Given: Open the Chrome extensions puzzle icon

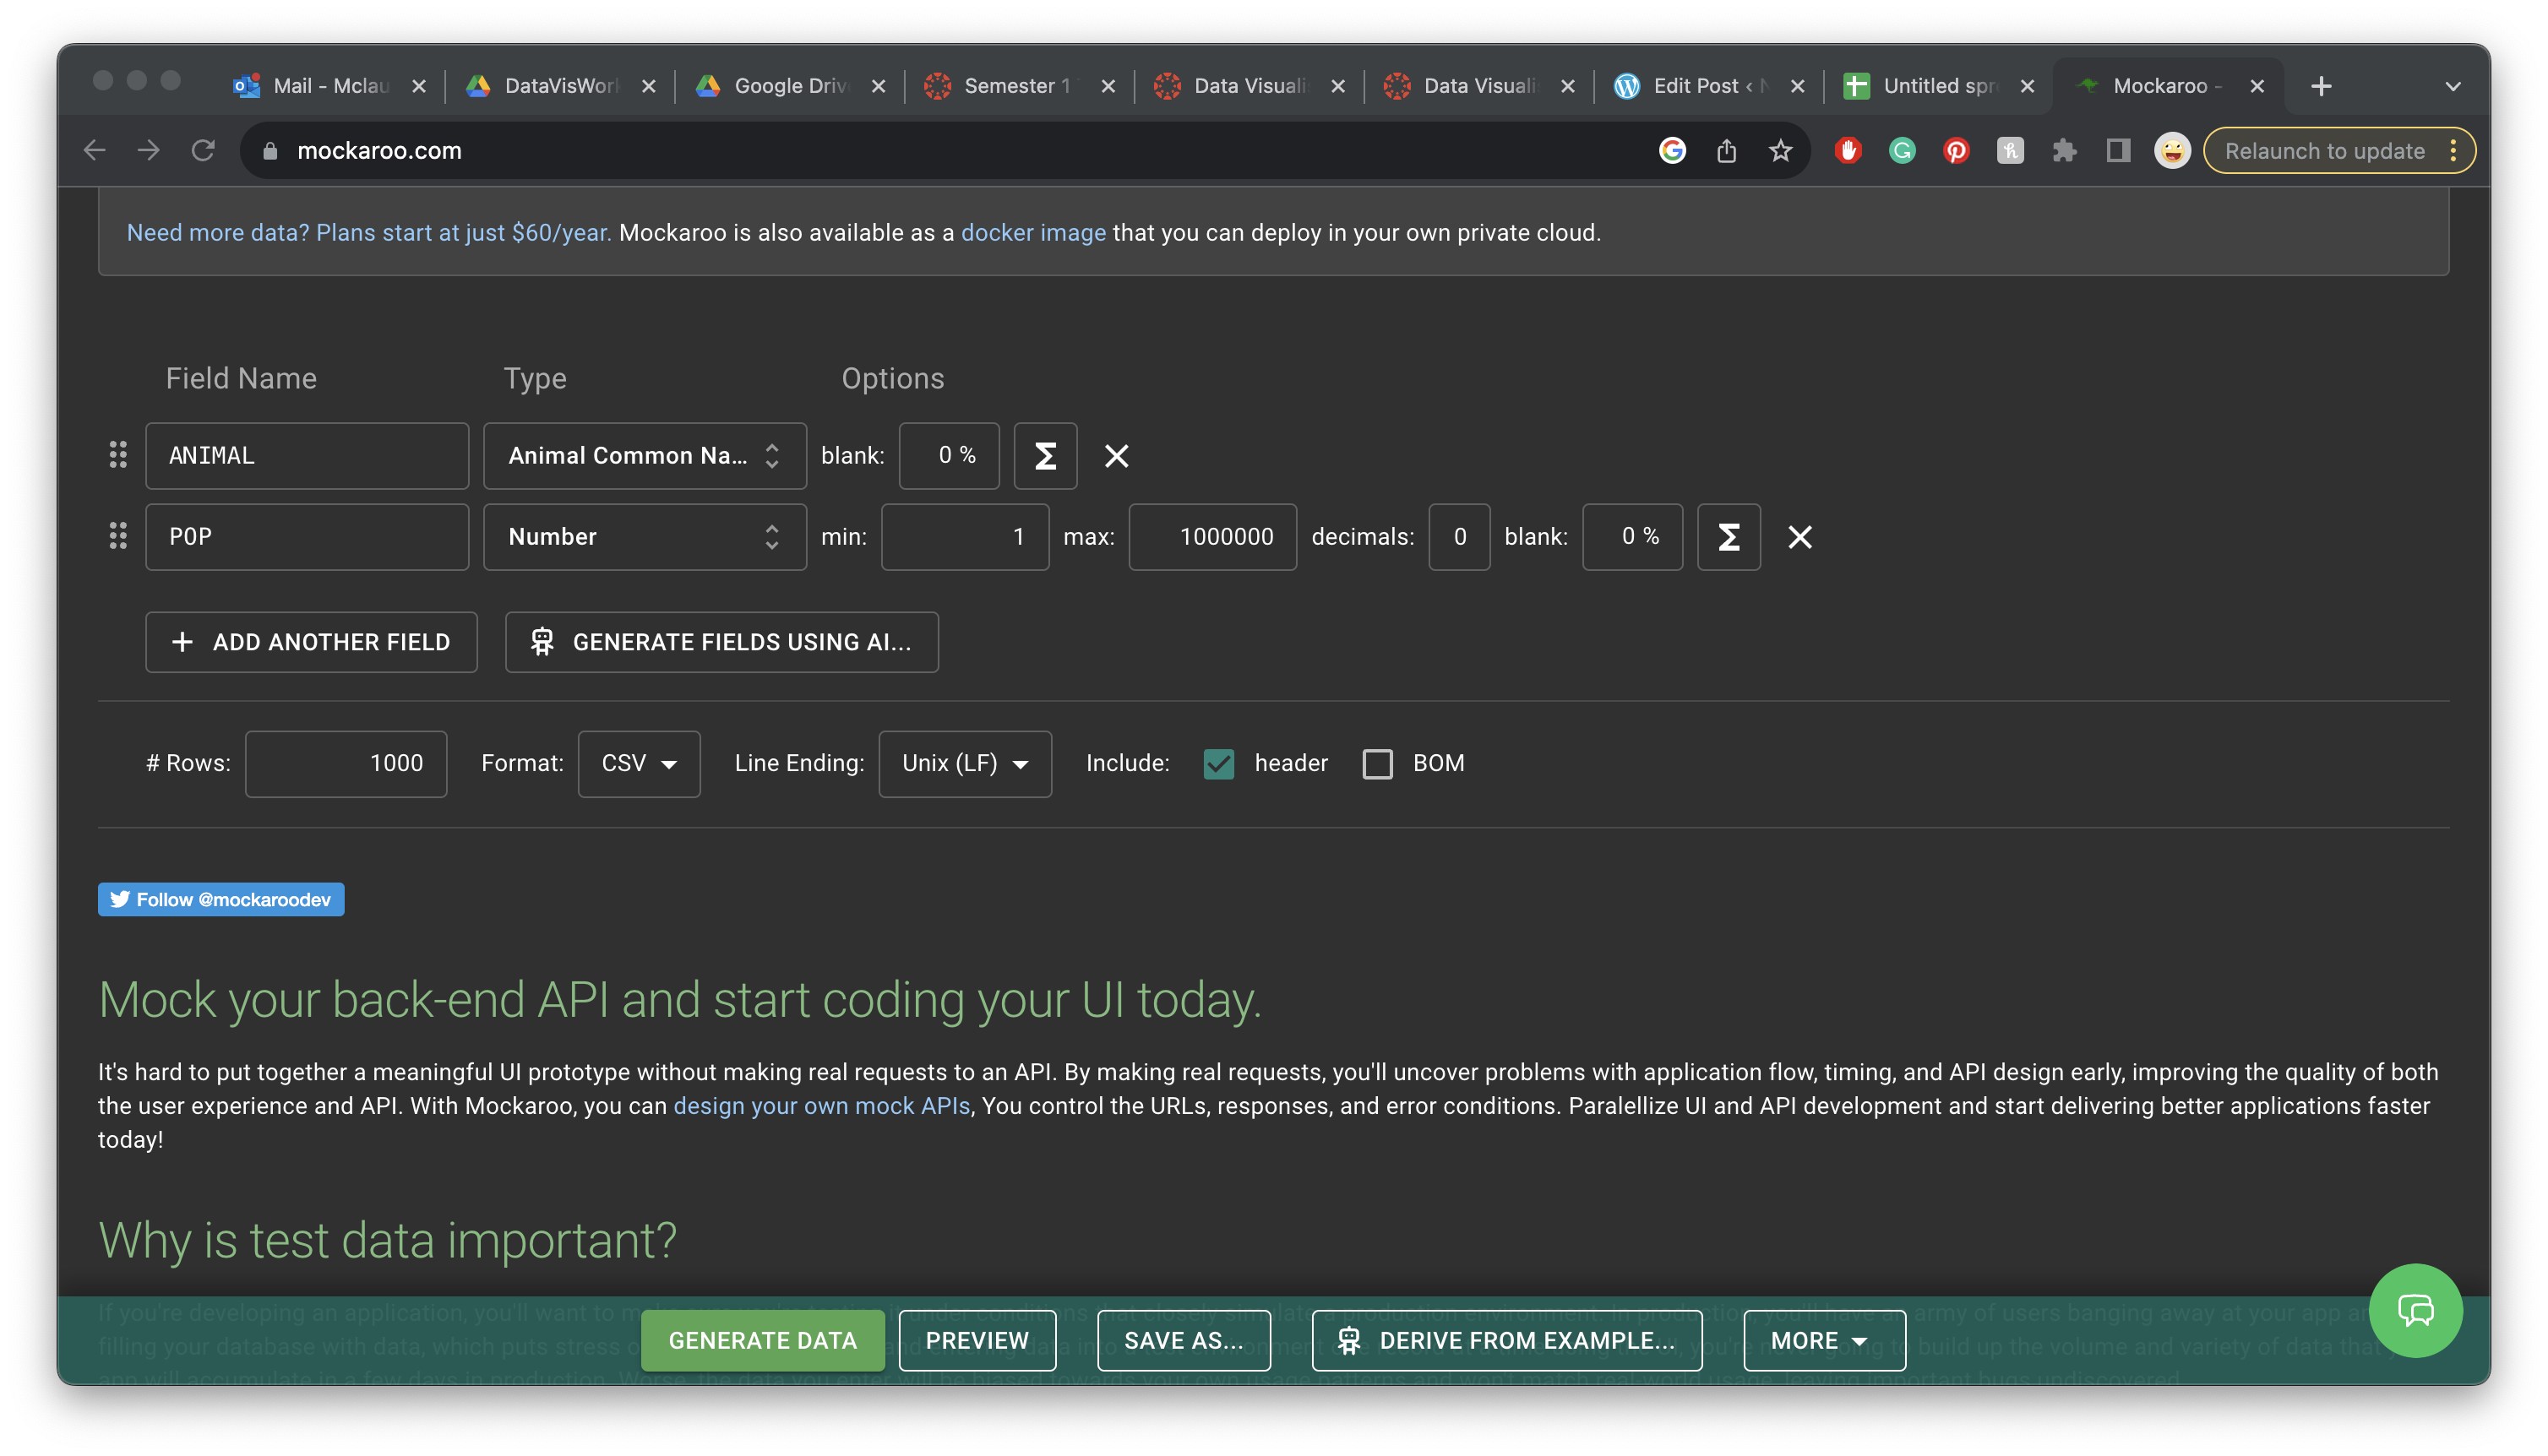Looking at the screenshot, I should coord(2064,151).
